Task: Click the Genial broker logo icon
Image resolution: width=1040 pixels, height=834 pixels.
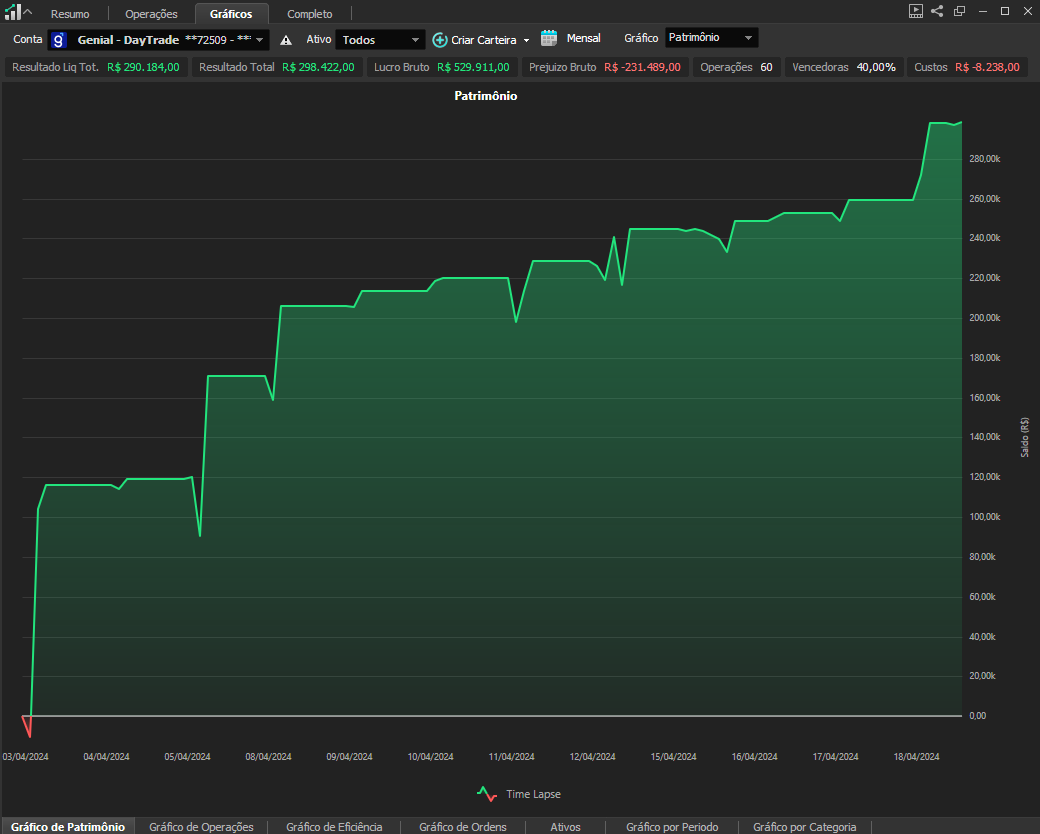Action: coord(59,40)
